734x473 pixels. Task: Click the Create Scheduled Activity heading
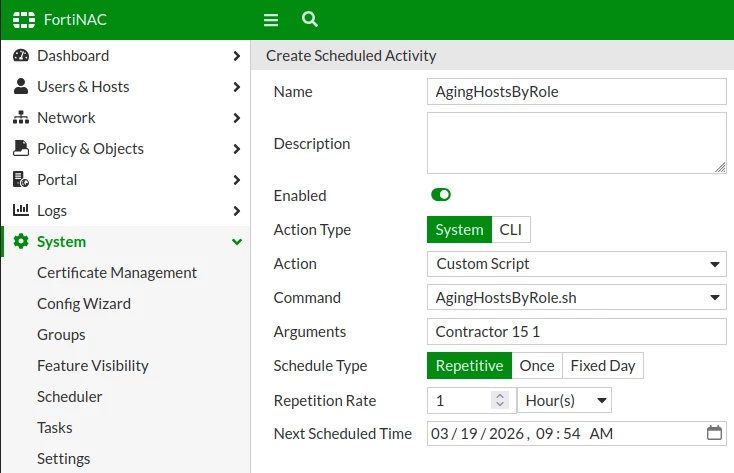coord(351,56)
